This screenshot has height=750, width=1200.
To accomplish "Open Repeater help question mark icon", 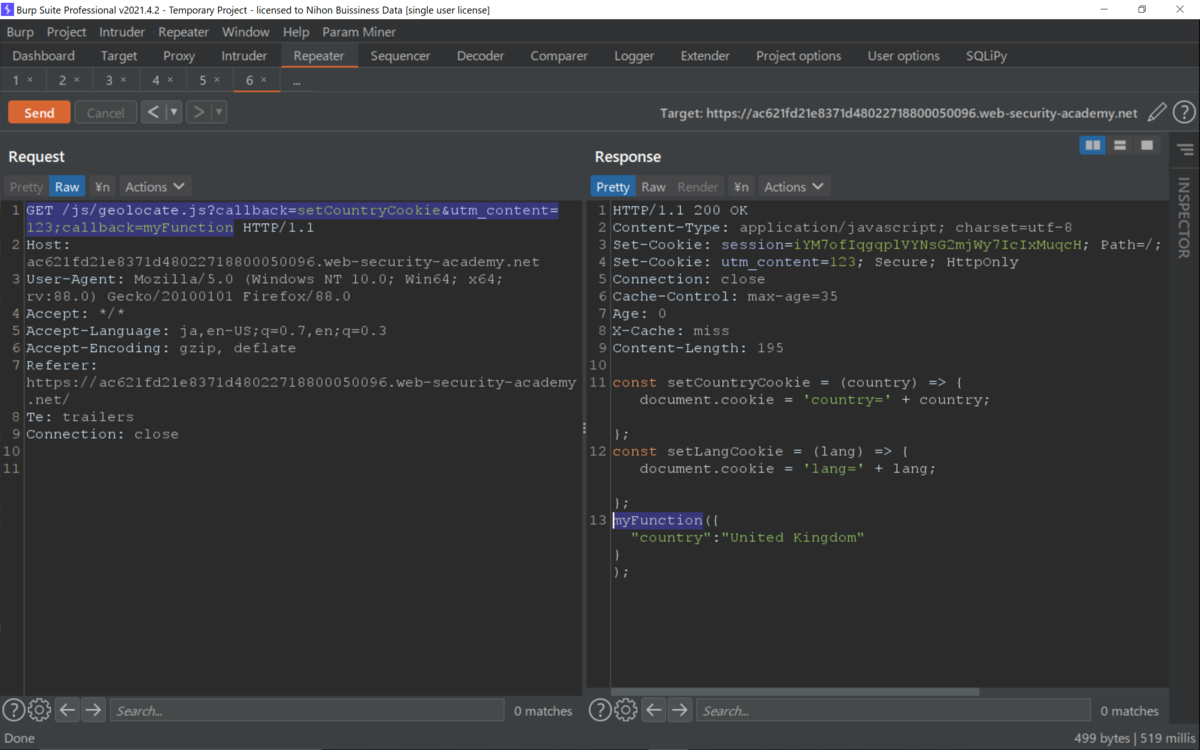I will click(1184, 113).
